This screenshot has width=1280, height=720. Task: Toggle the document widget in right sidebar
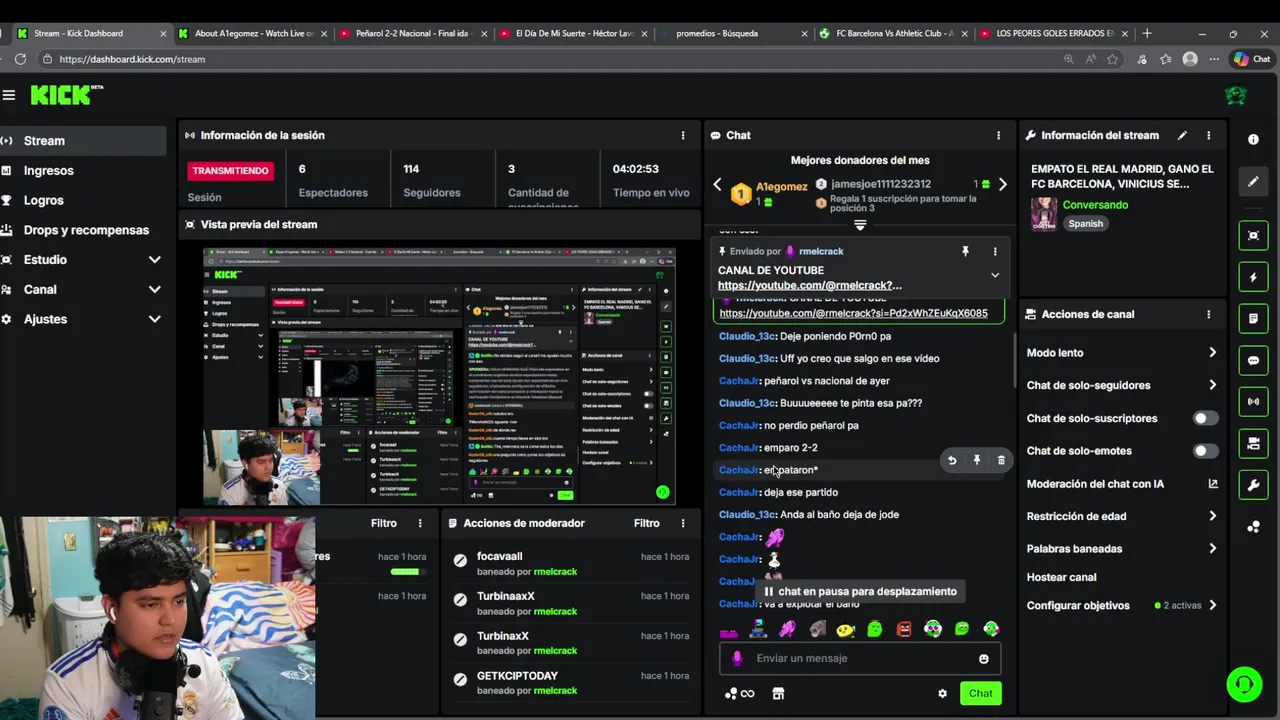coord(1253,319)
